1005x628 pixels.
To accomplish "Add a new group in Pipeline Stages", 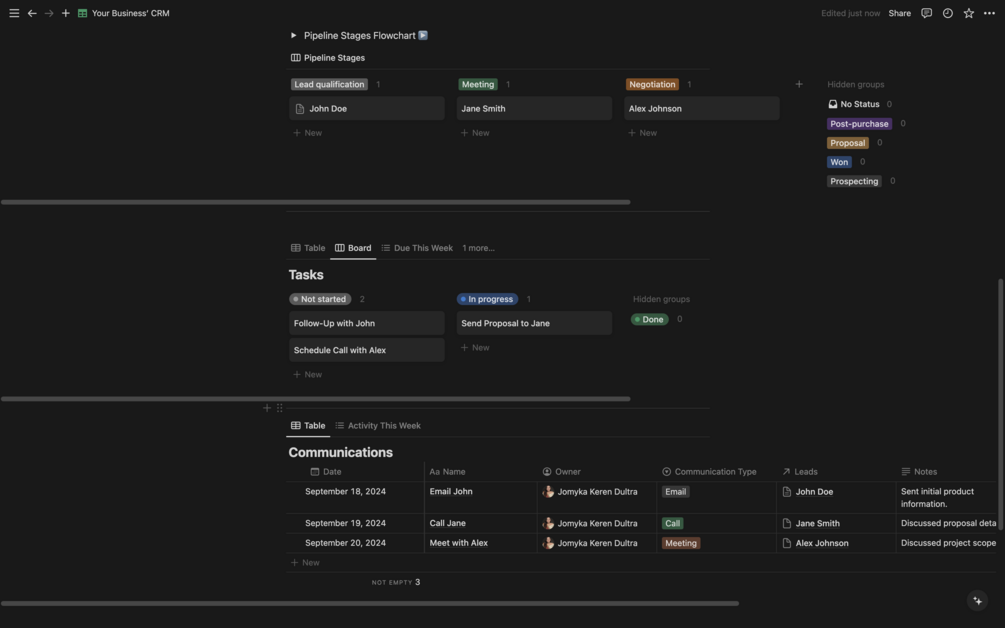I will 799,84.
